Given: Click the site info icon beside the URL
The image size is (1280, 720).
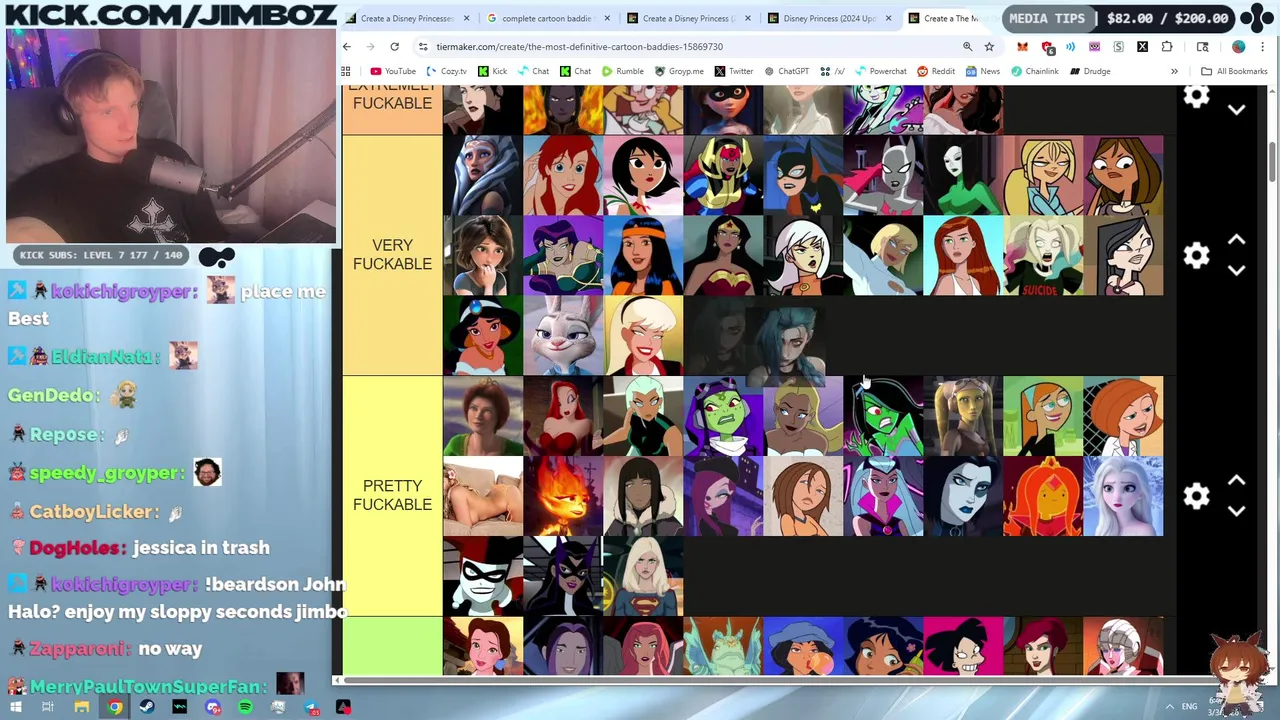Looking at the screenshot, I should click(423, 47).
